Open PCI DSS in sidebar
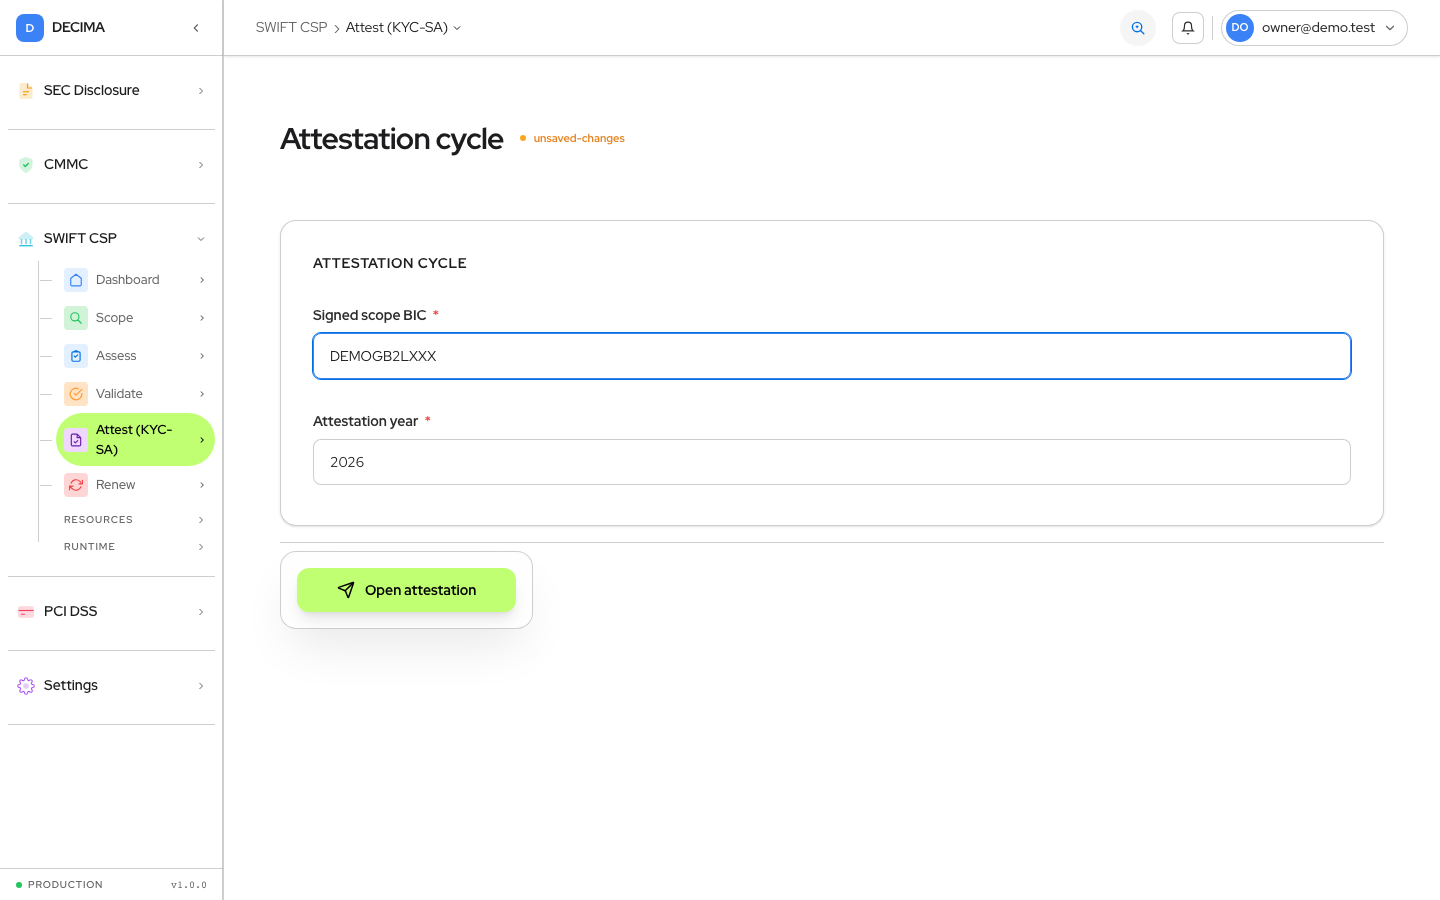 tap(112, 612)
